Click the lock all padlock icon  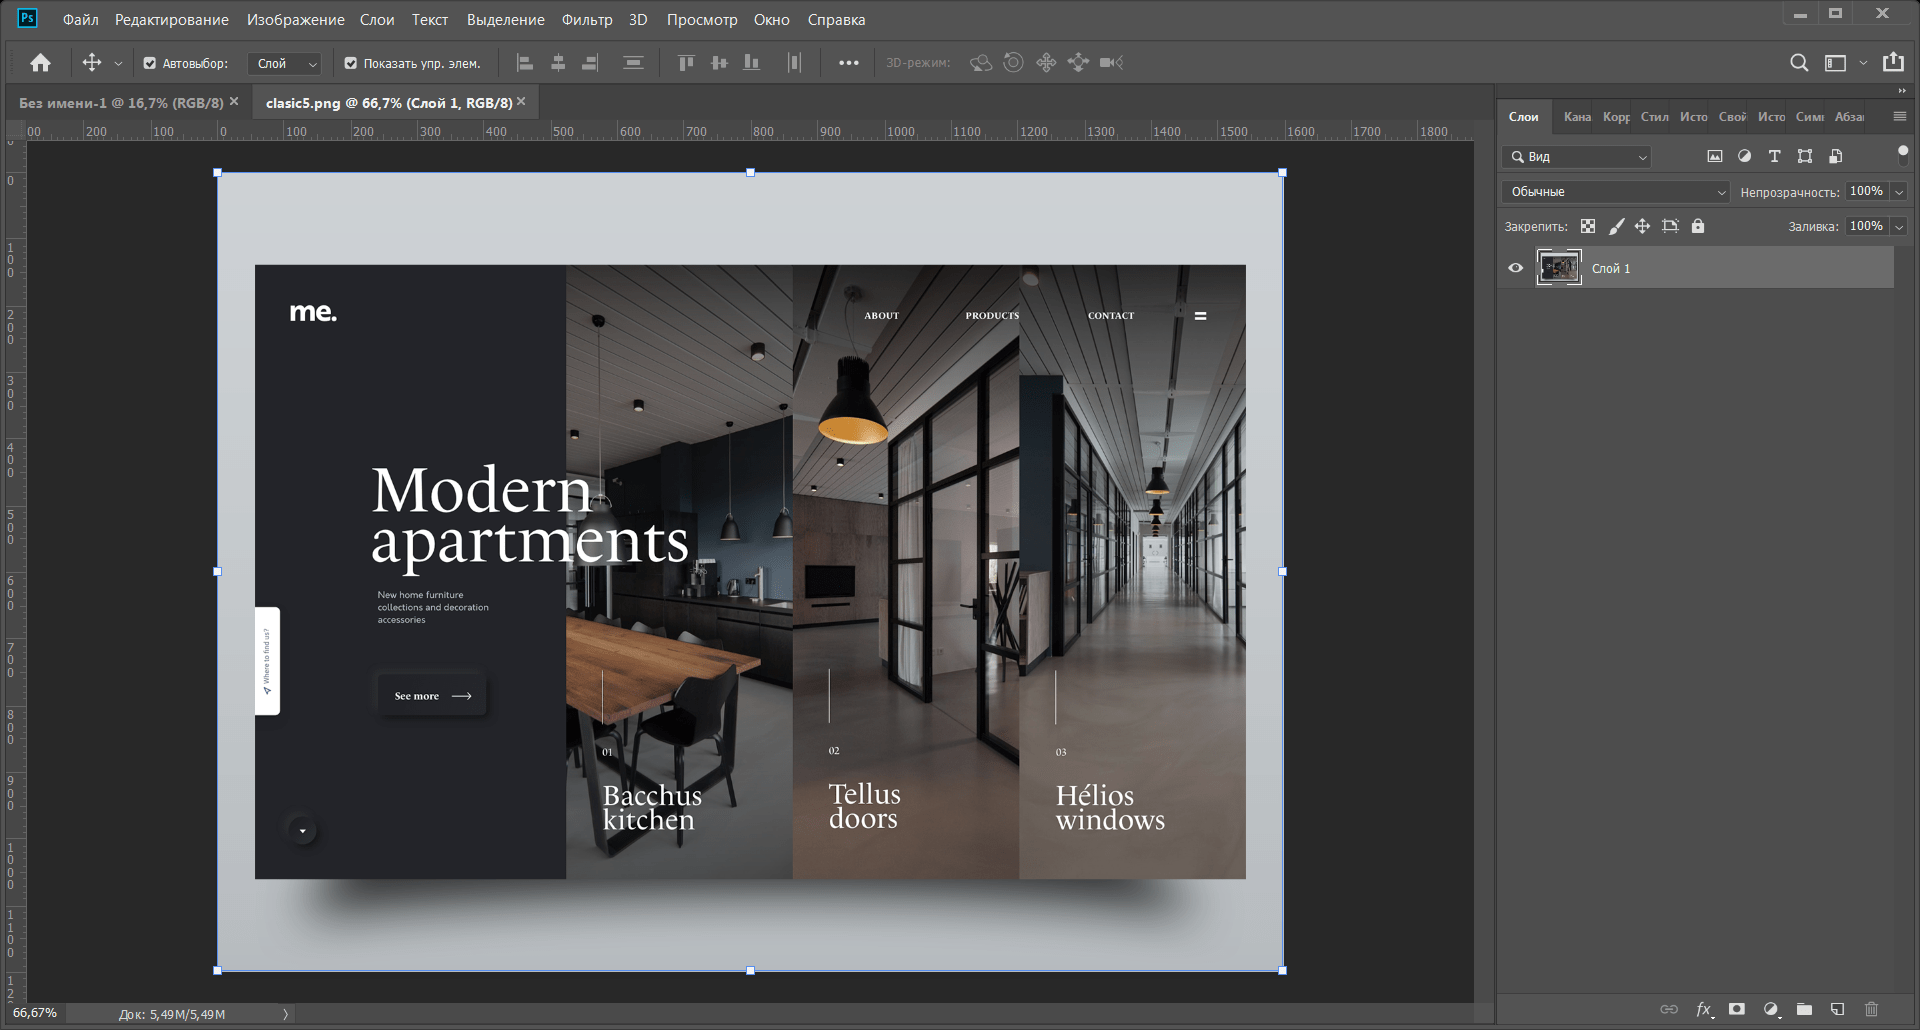(x=1698, y=226)
